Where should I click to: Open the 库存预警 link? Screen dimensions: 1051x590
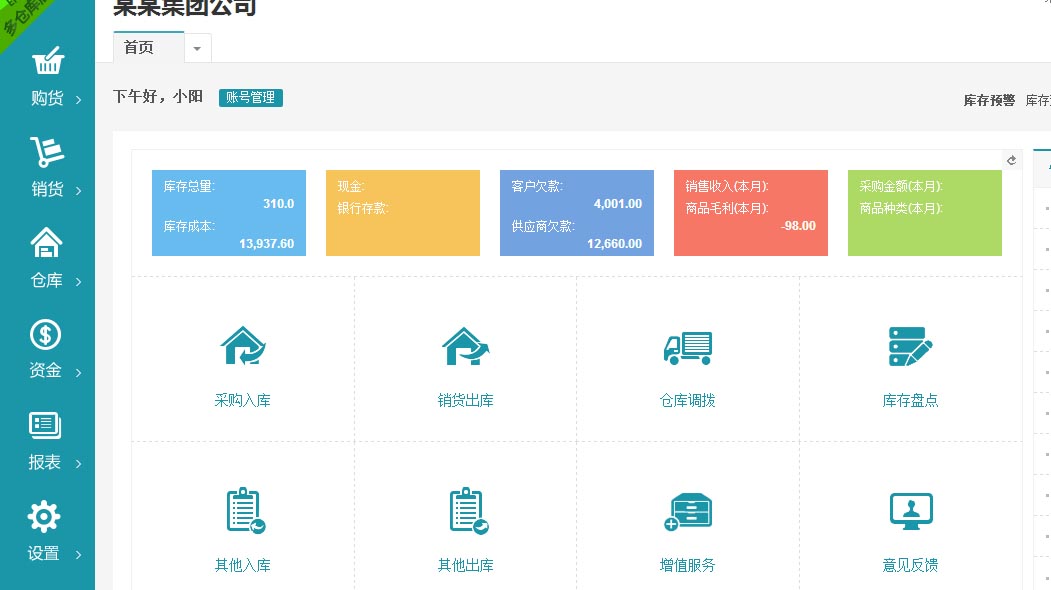coord(989,101)
